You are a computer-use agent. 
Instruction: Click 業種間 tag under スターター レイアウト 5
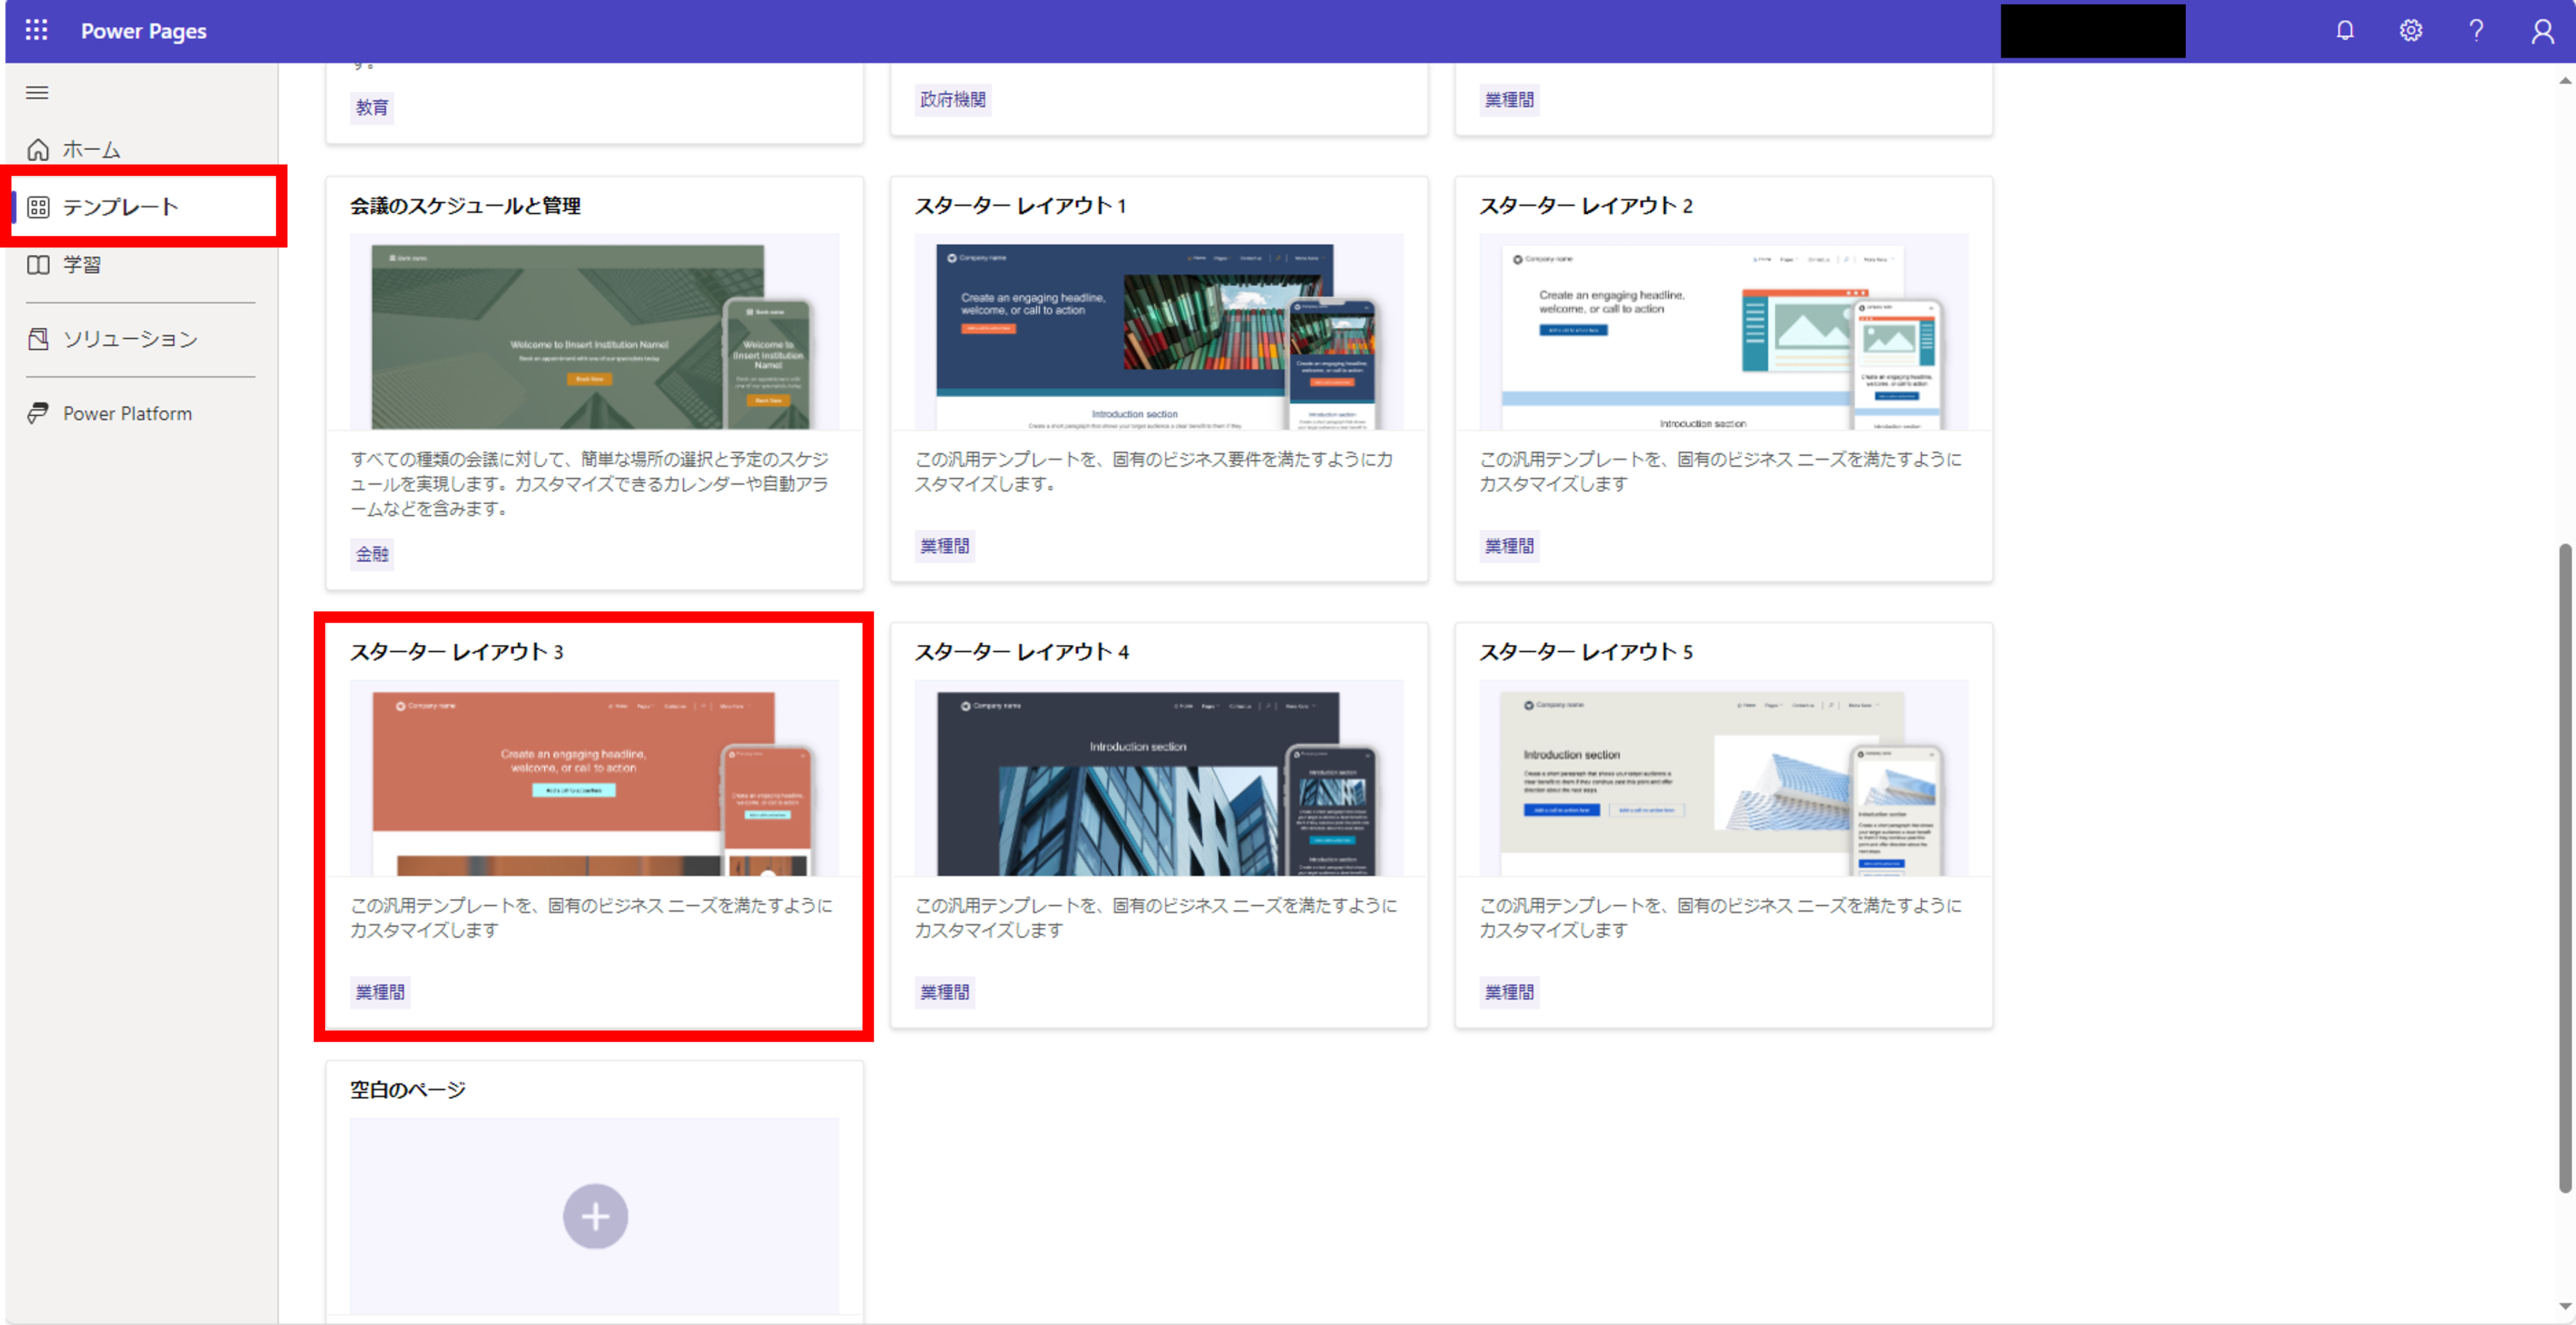(x=1509, y=992)
